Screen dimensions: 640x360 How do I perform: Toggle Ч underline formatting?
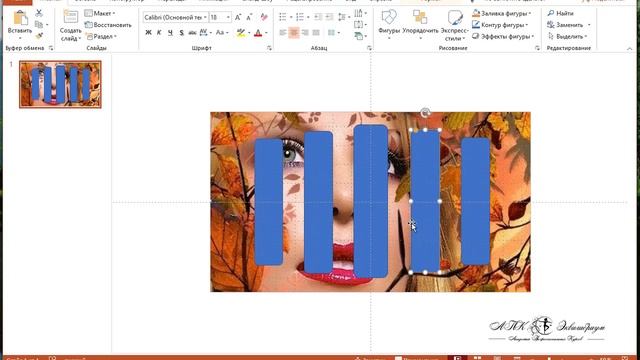[x=170, y=33]
